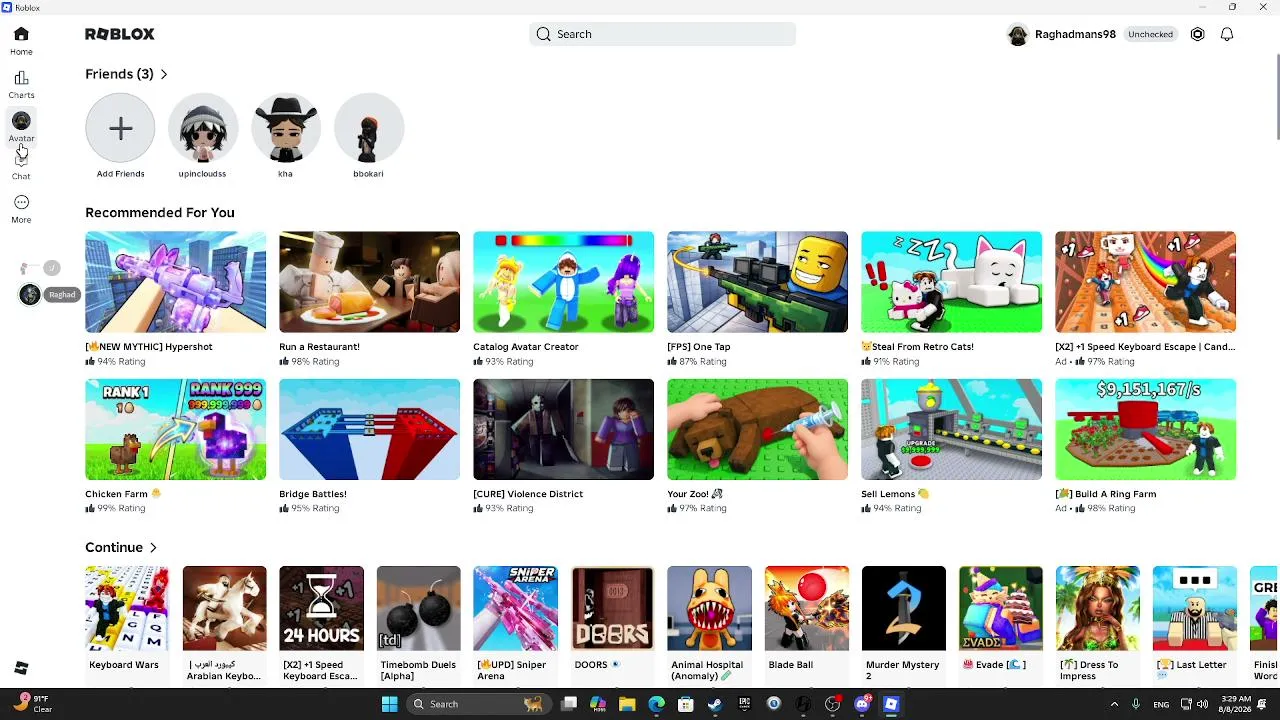Continue playing DOORS
The width and height of the screenshot is (1280, 720).
coord(612,608)
